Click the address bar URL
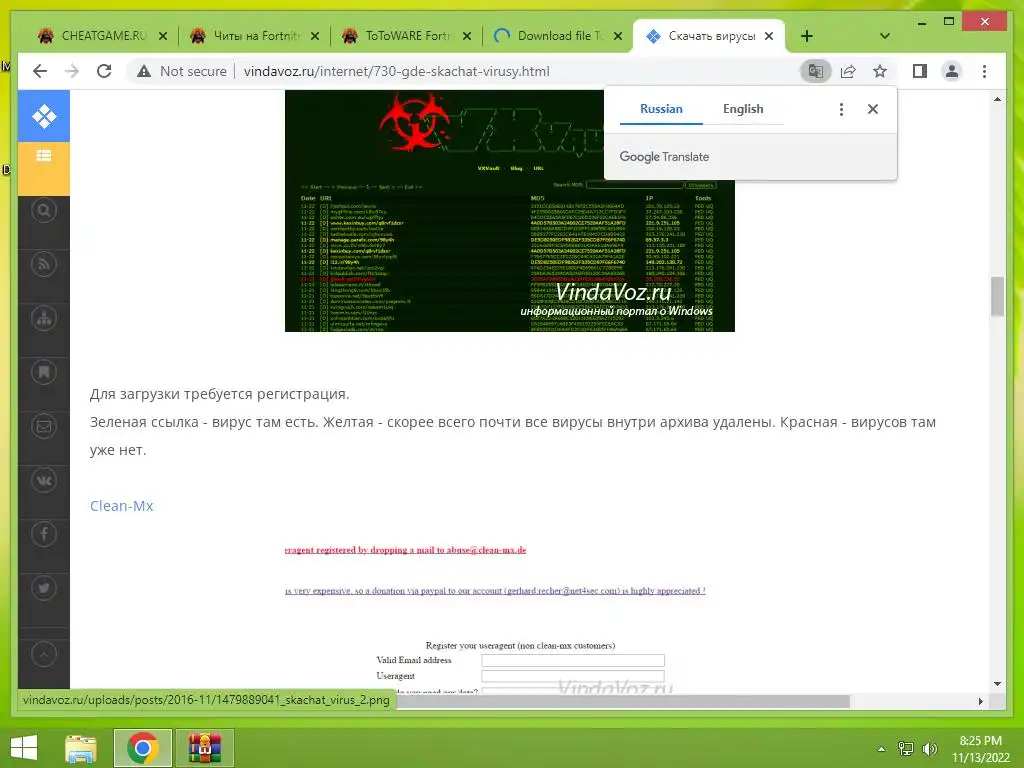The height and width of the screenshot is (768, 1024). coord(396,71)
